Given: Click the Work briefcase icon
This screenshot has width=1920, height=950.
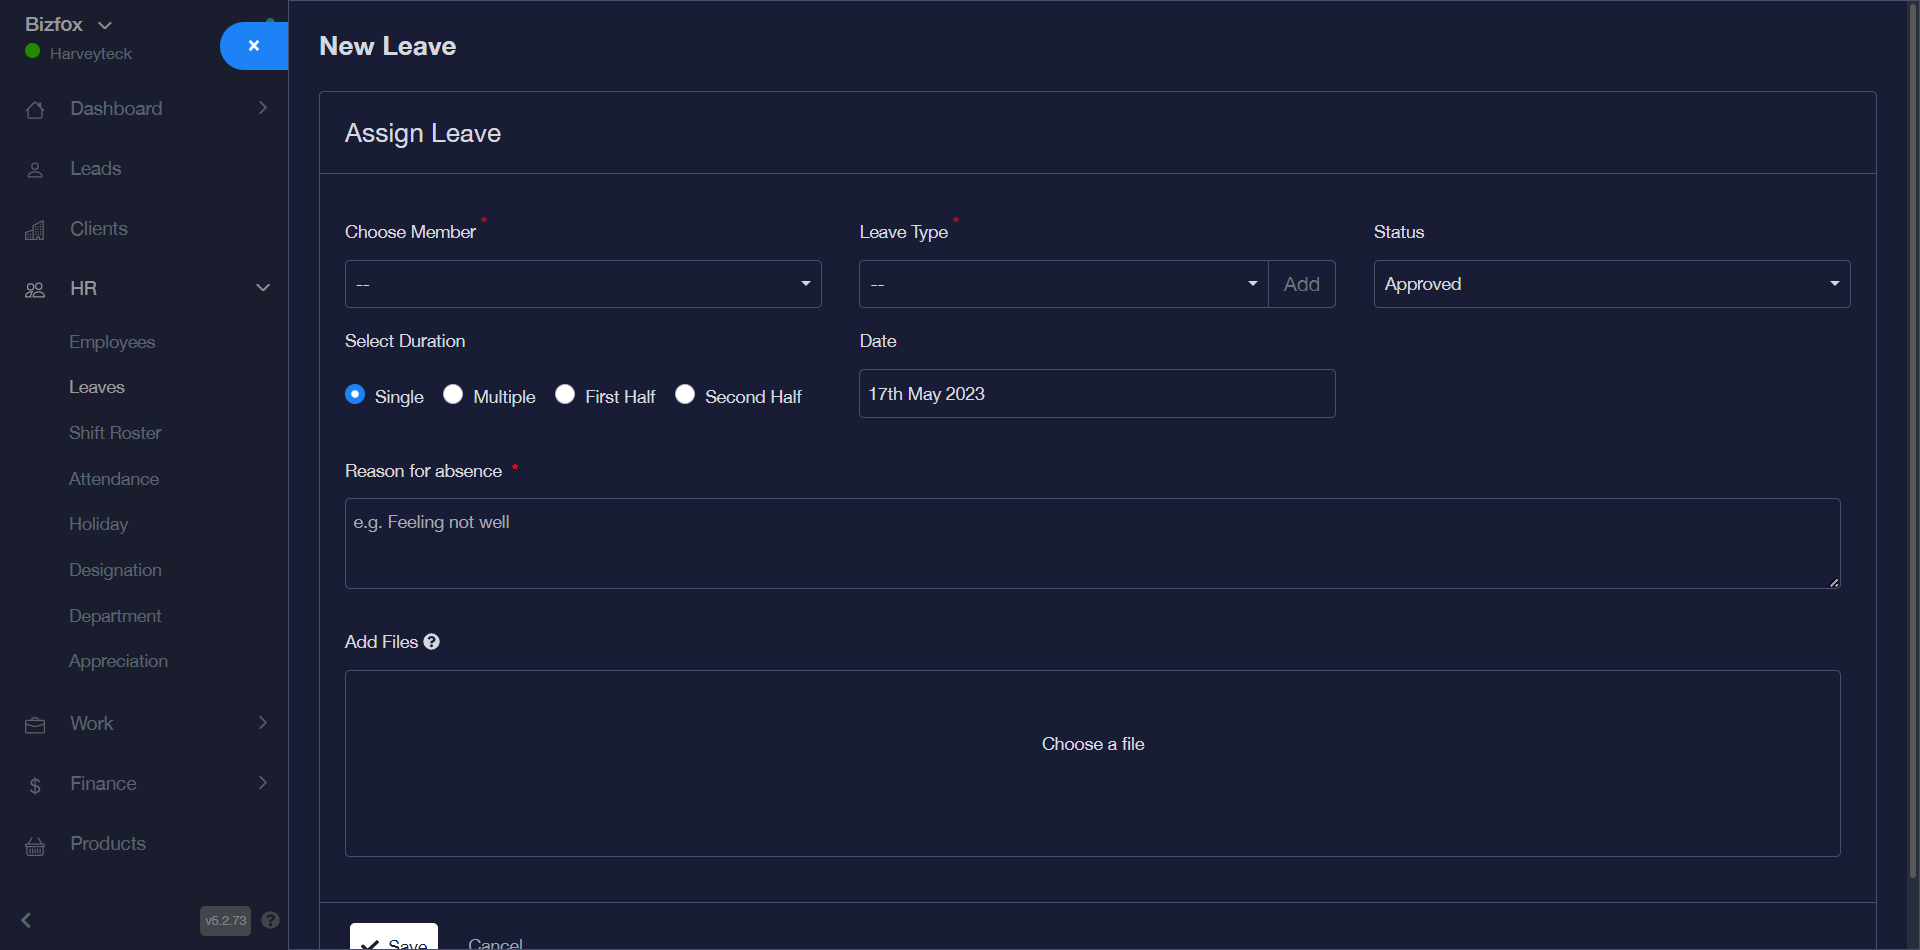Looking at the screenshot, I should click(x=35, y=725).
